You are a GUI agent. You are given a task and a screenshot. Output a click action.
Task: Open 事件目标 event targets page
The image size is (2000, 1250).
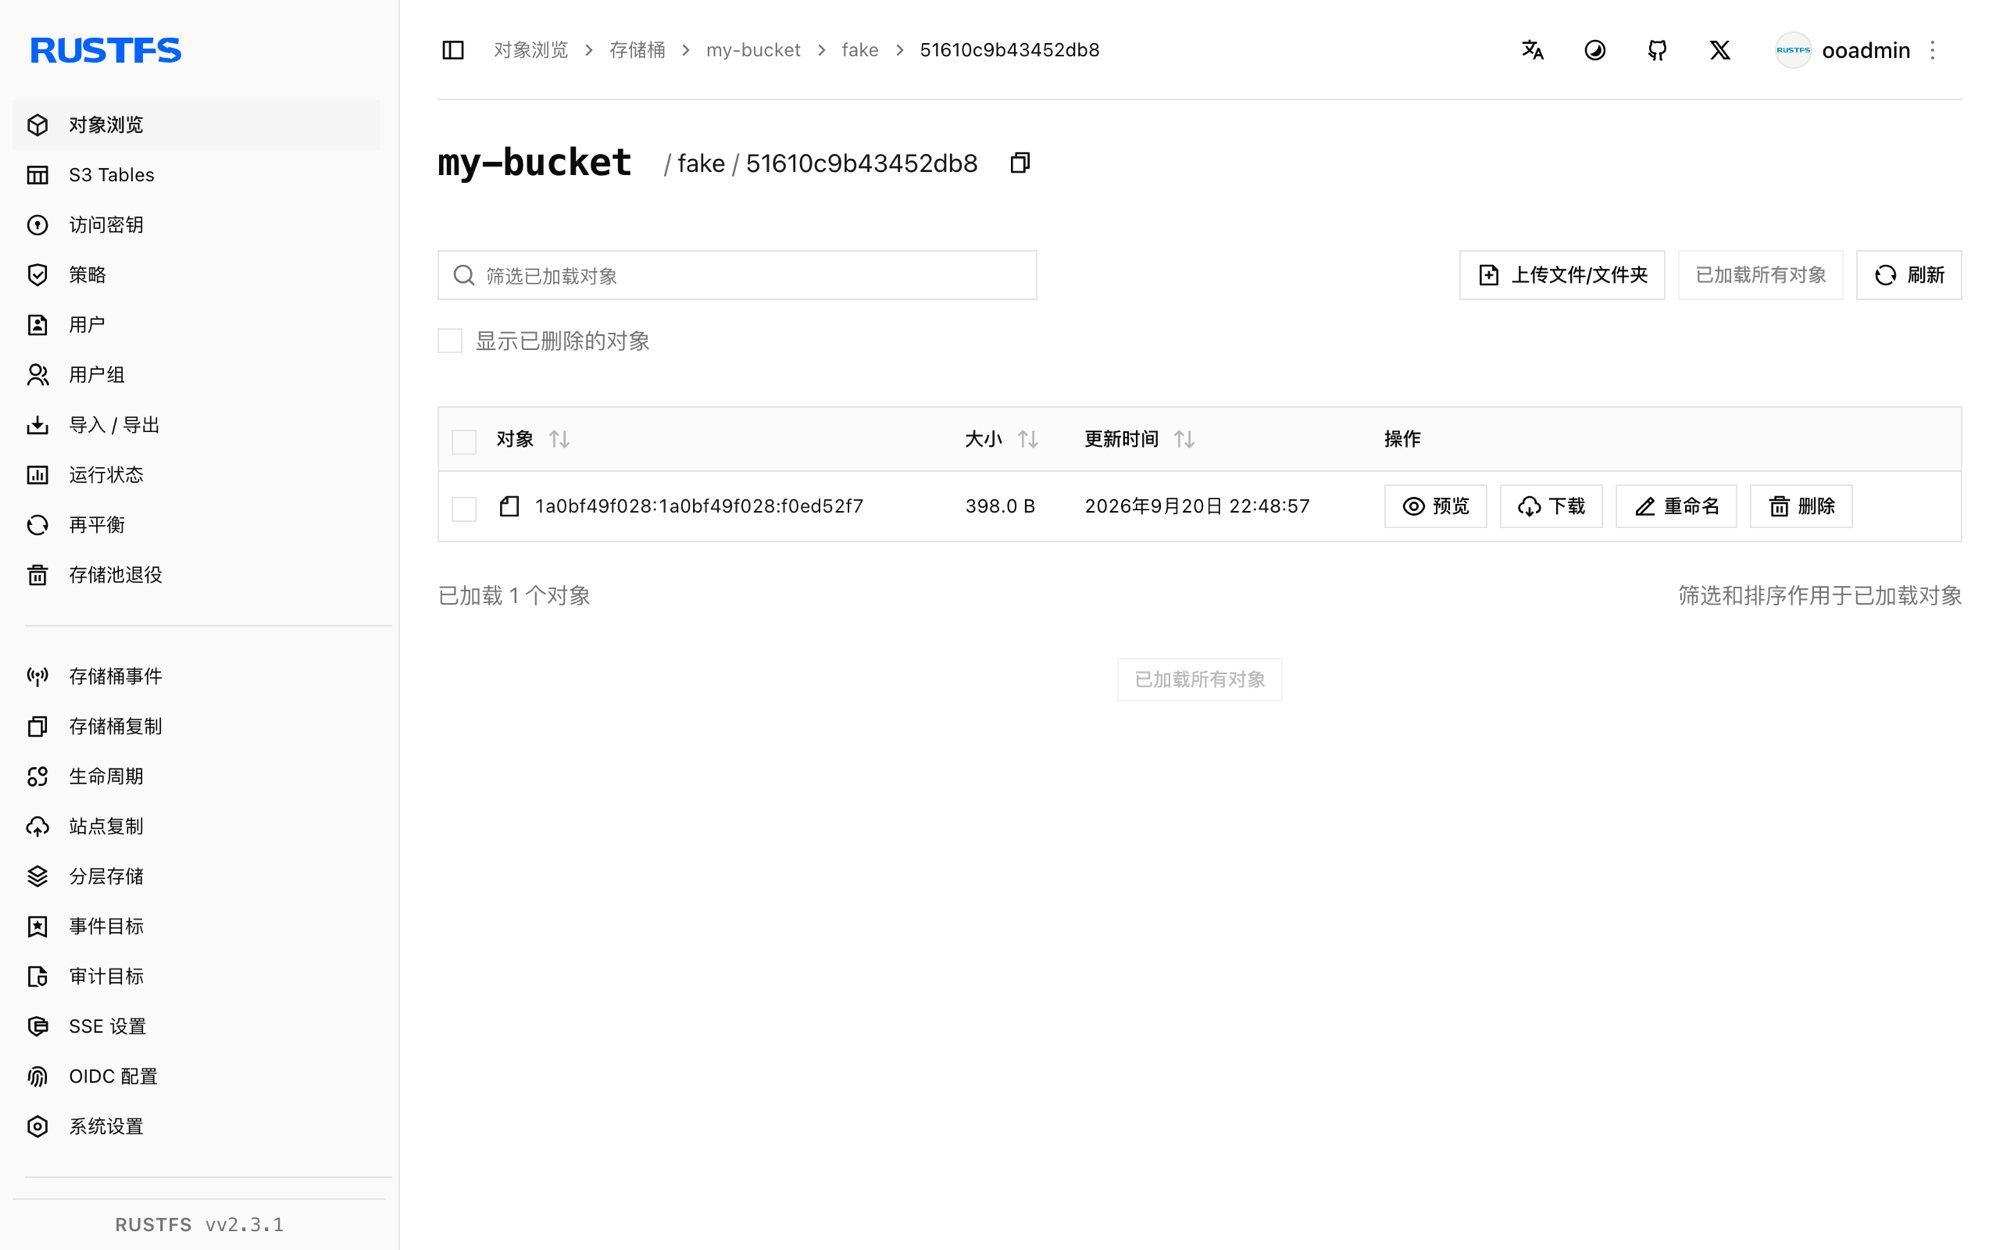point(196,927)
